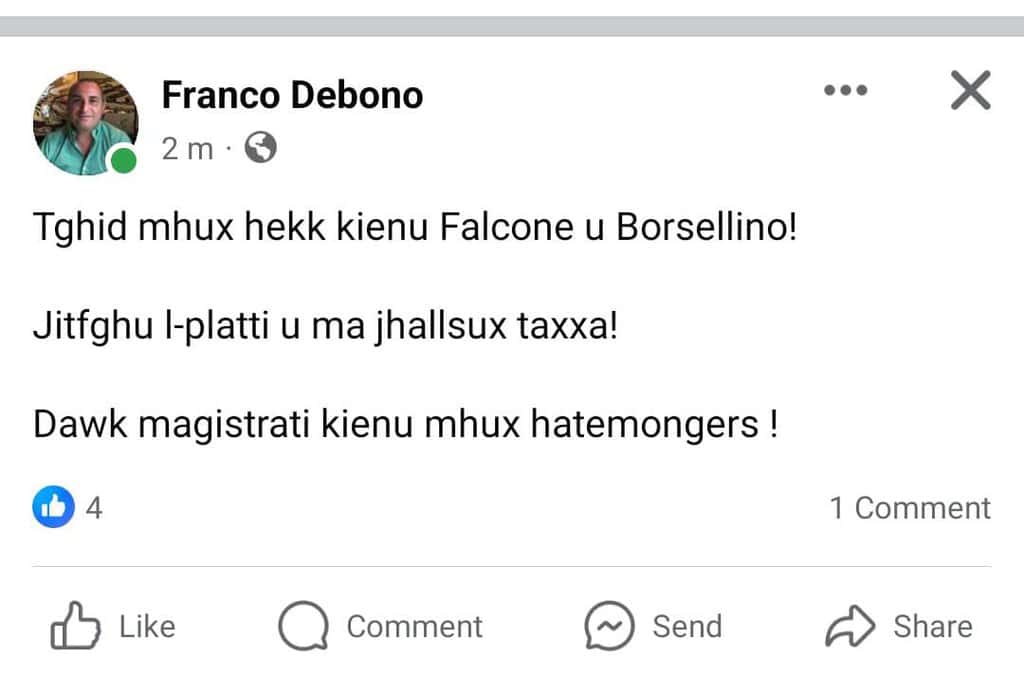Image resolution: width=1024 pixels, height=676 pixels.
Task: Click the globe public-audience icon
Action: coord(260,149)
